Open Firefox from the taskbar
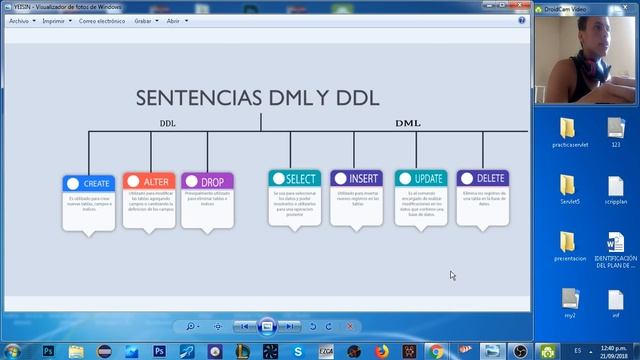Screen dimensions: 640x360 click(x=382, y=351)
